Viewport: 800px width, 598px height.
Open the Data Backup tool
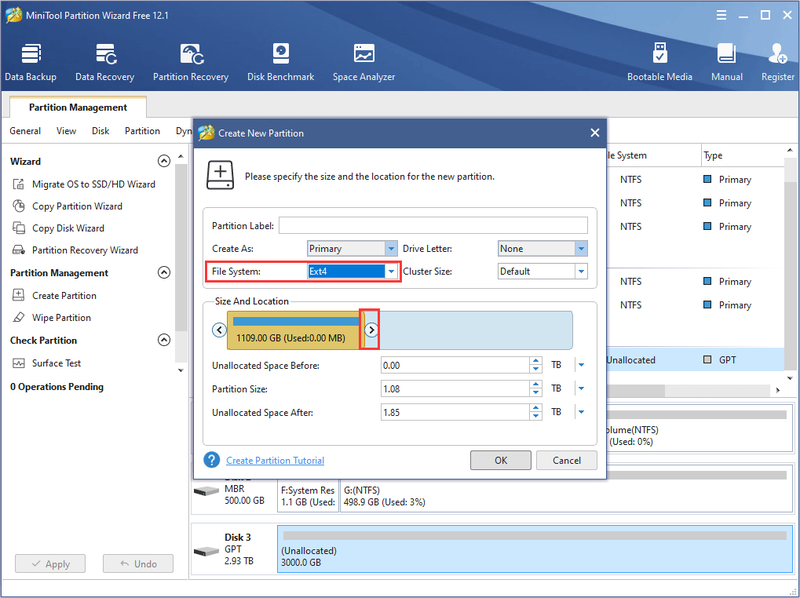coord(31,62)
